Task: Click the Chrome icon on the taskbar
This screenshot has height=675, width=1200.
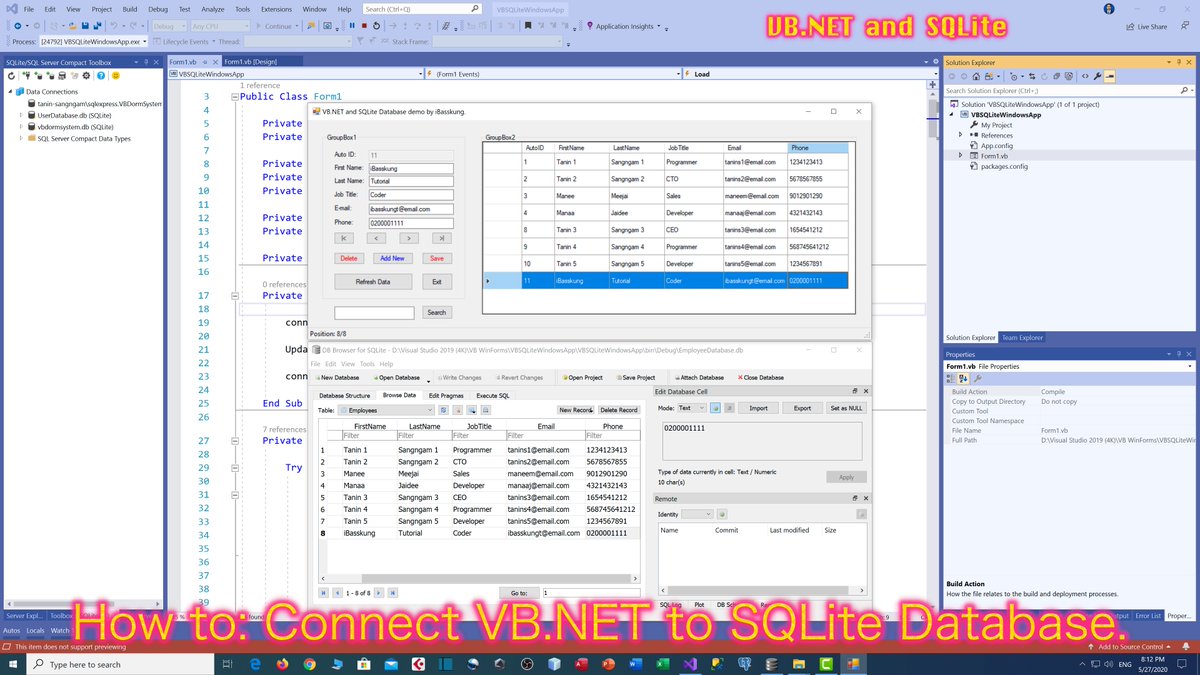Action: pos(309,664)
